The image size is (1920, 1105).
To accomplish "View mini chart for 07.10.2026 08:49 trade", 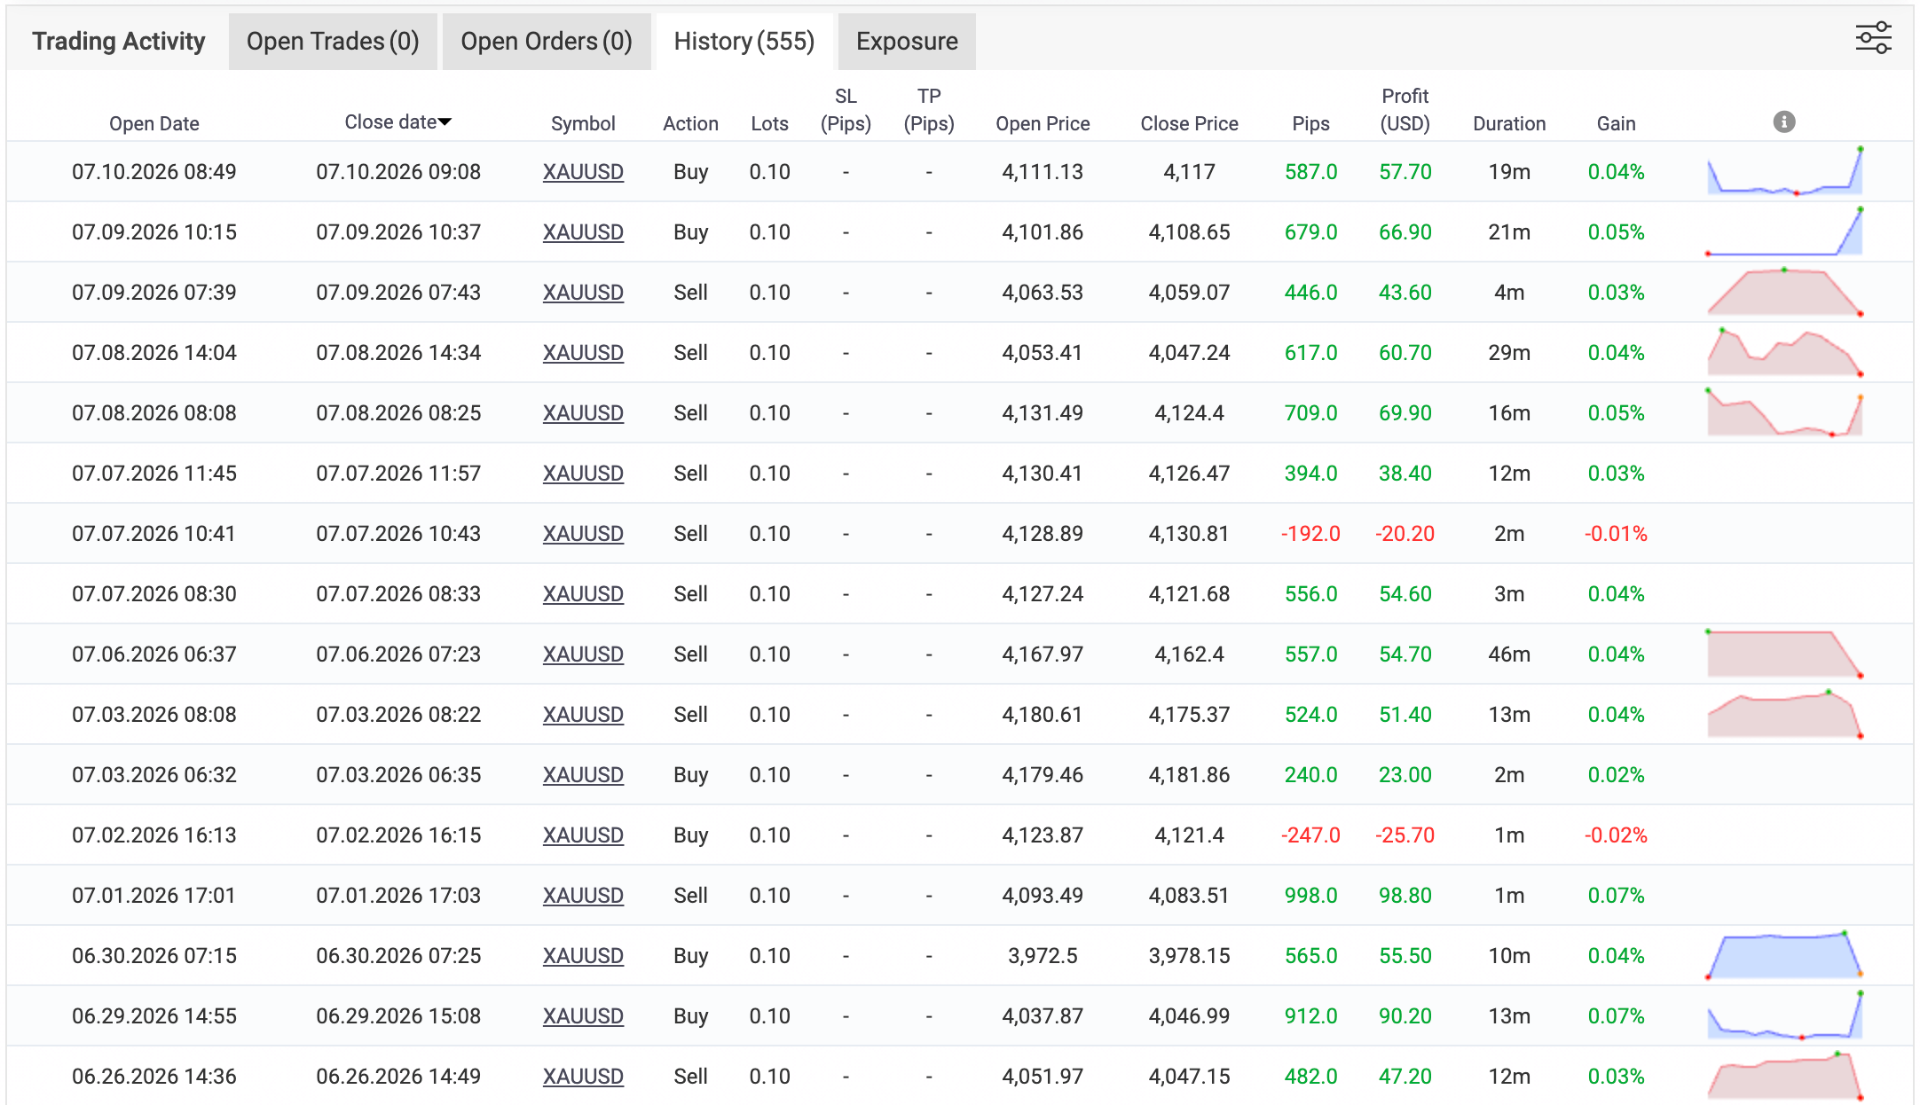I will click(1784, 171).
